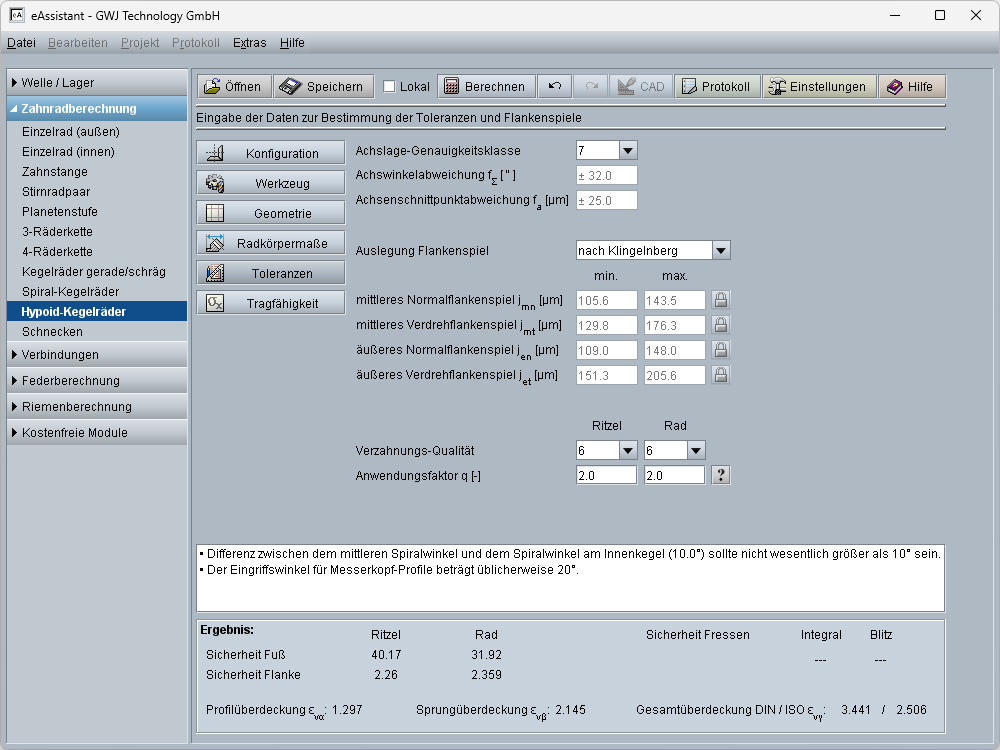Open the Extras menu

(x=249, y=43)
